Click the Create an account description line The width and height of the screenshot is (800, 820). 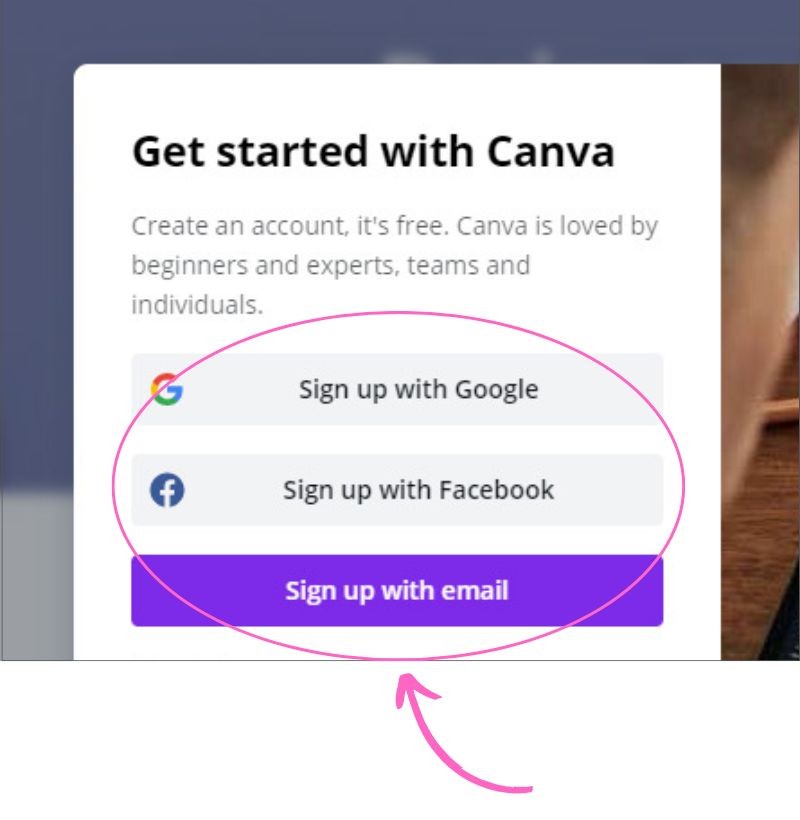click(395, 227)
